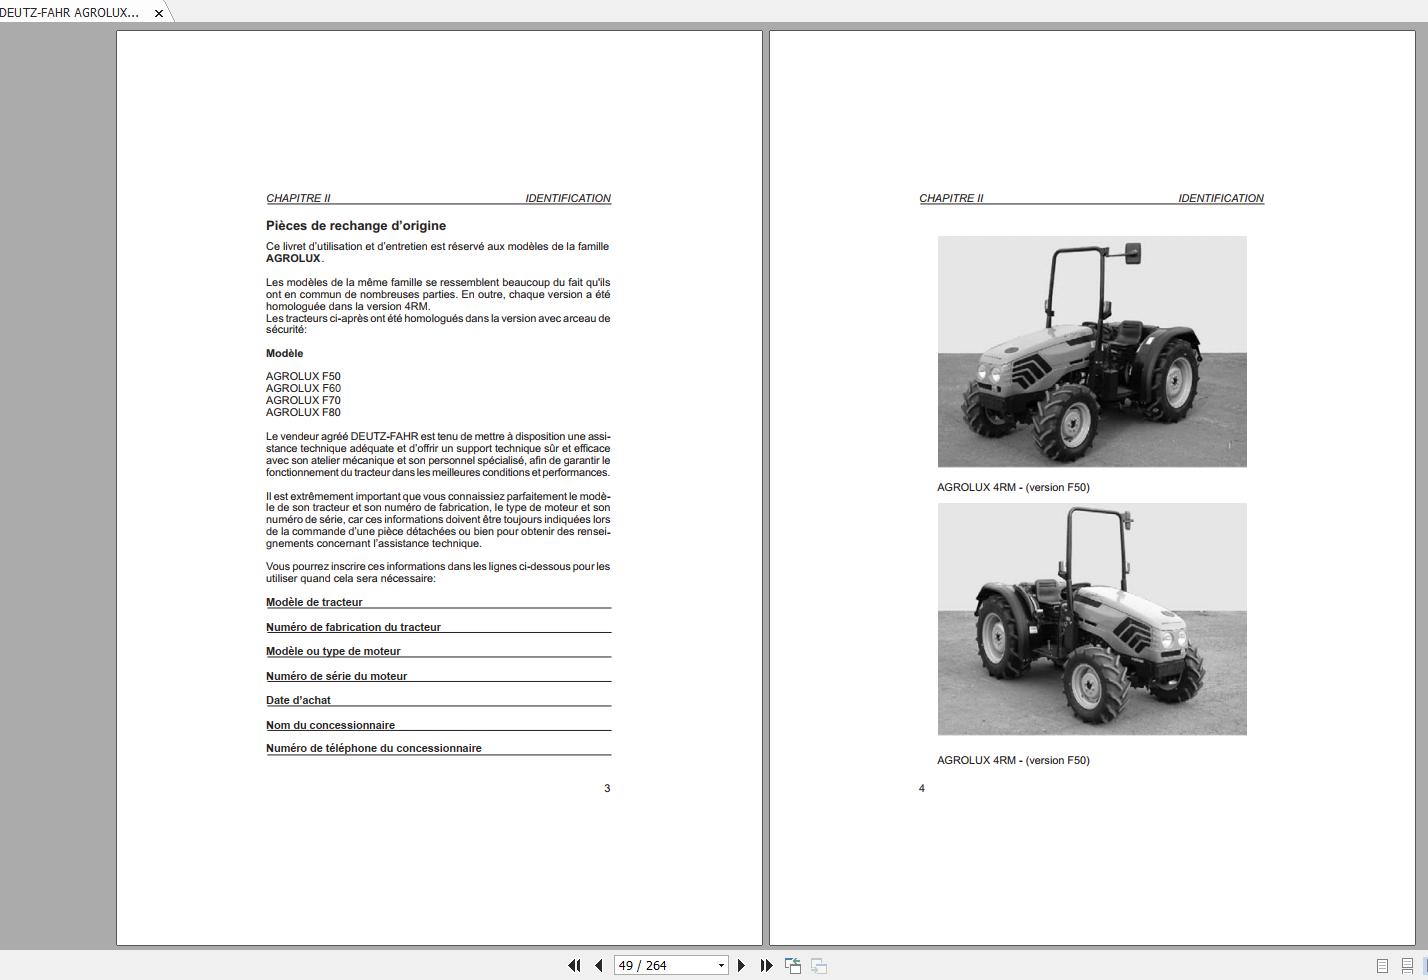Go to the previous page
The width and height of the screenshot is (1428, 980).
pyautogui.click(x=598, y=965)
